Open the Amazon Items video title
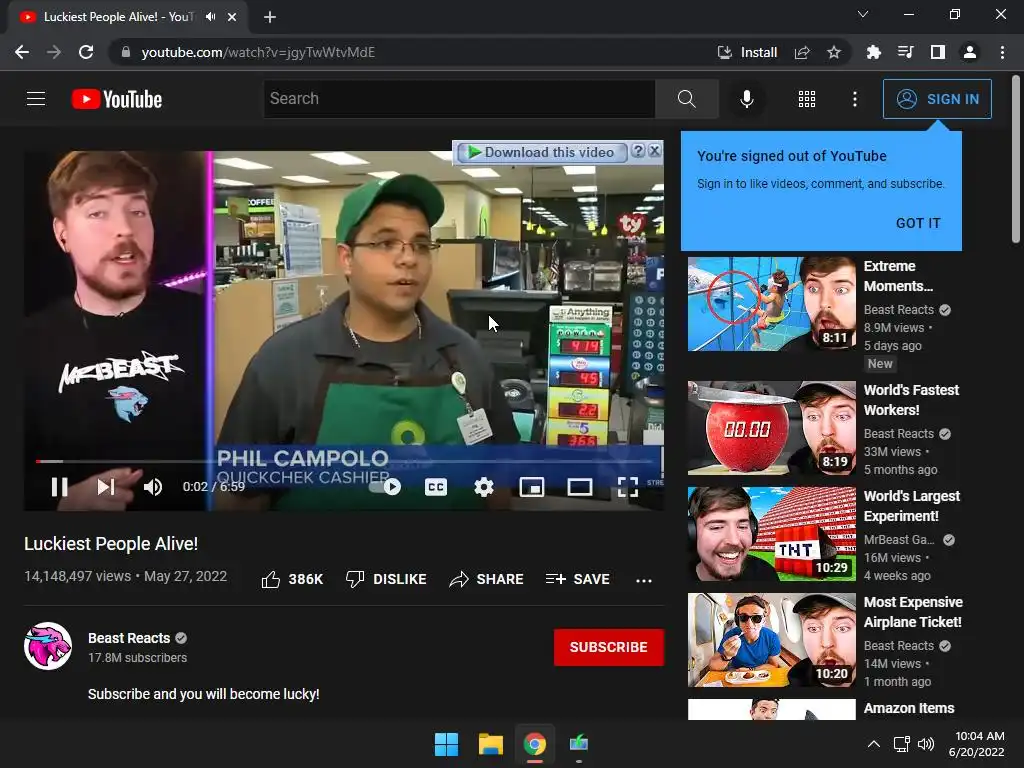The image size is (1024, 768). click(x=909, y=708)
